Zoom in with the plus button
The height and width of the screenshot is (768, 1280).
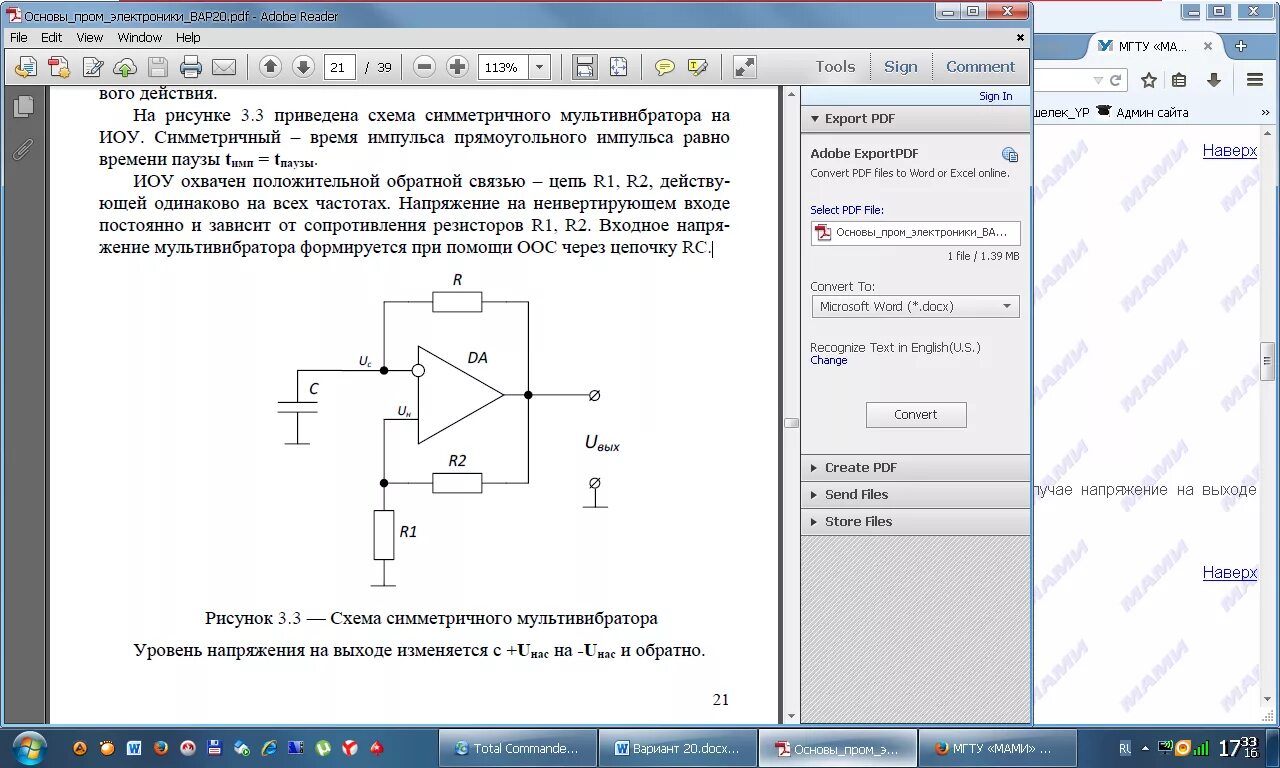coord(457,67)
